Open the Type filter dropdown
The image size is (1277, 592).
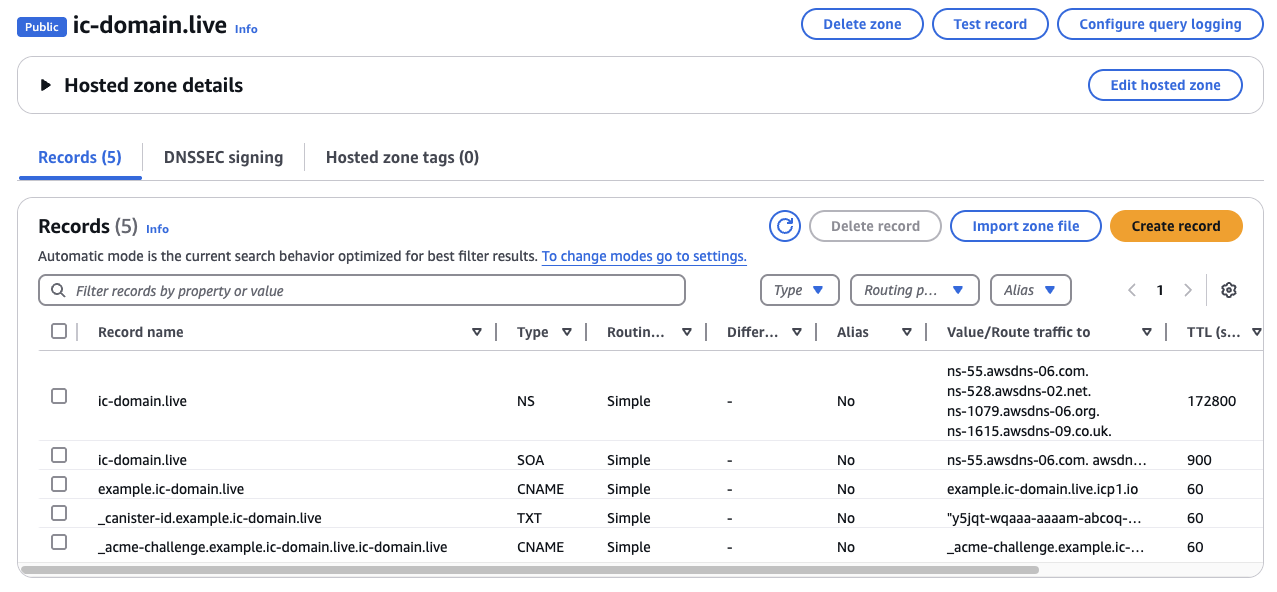pos(799,290)
